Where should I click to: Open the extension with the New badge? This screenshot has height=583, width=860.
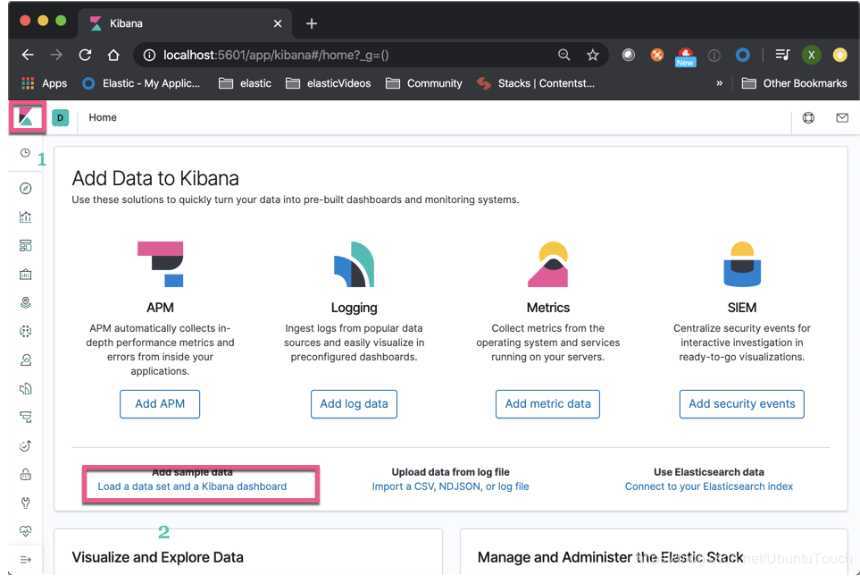click(686, 56)
